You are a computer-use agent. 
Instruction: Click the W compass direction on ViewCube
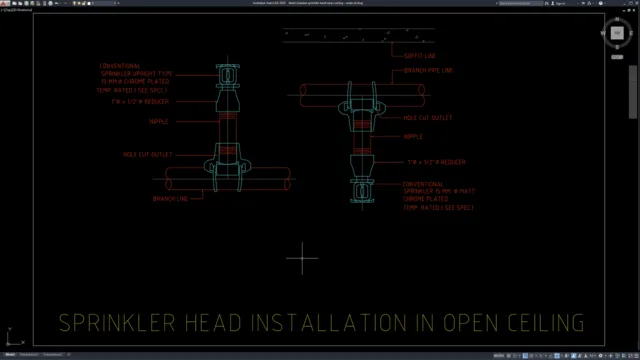point(603,33)
